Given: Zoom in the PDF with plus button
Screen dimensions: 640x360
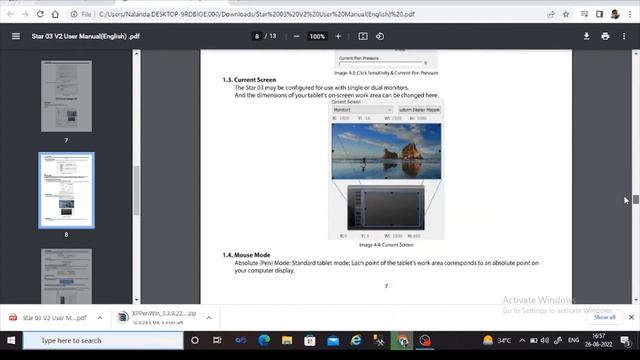Looking at the screenshot, I should [x=338, y=36].
